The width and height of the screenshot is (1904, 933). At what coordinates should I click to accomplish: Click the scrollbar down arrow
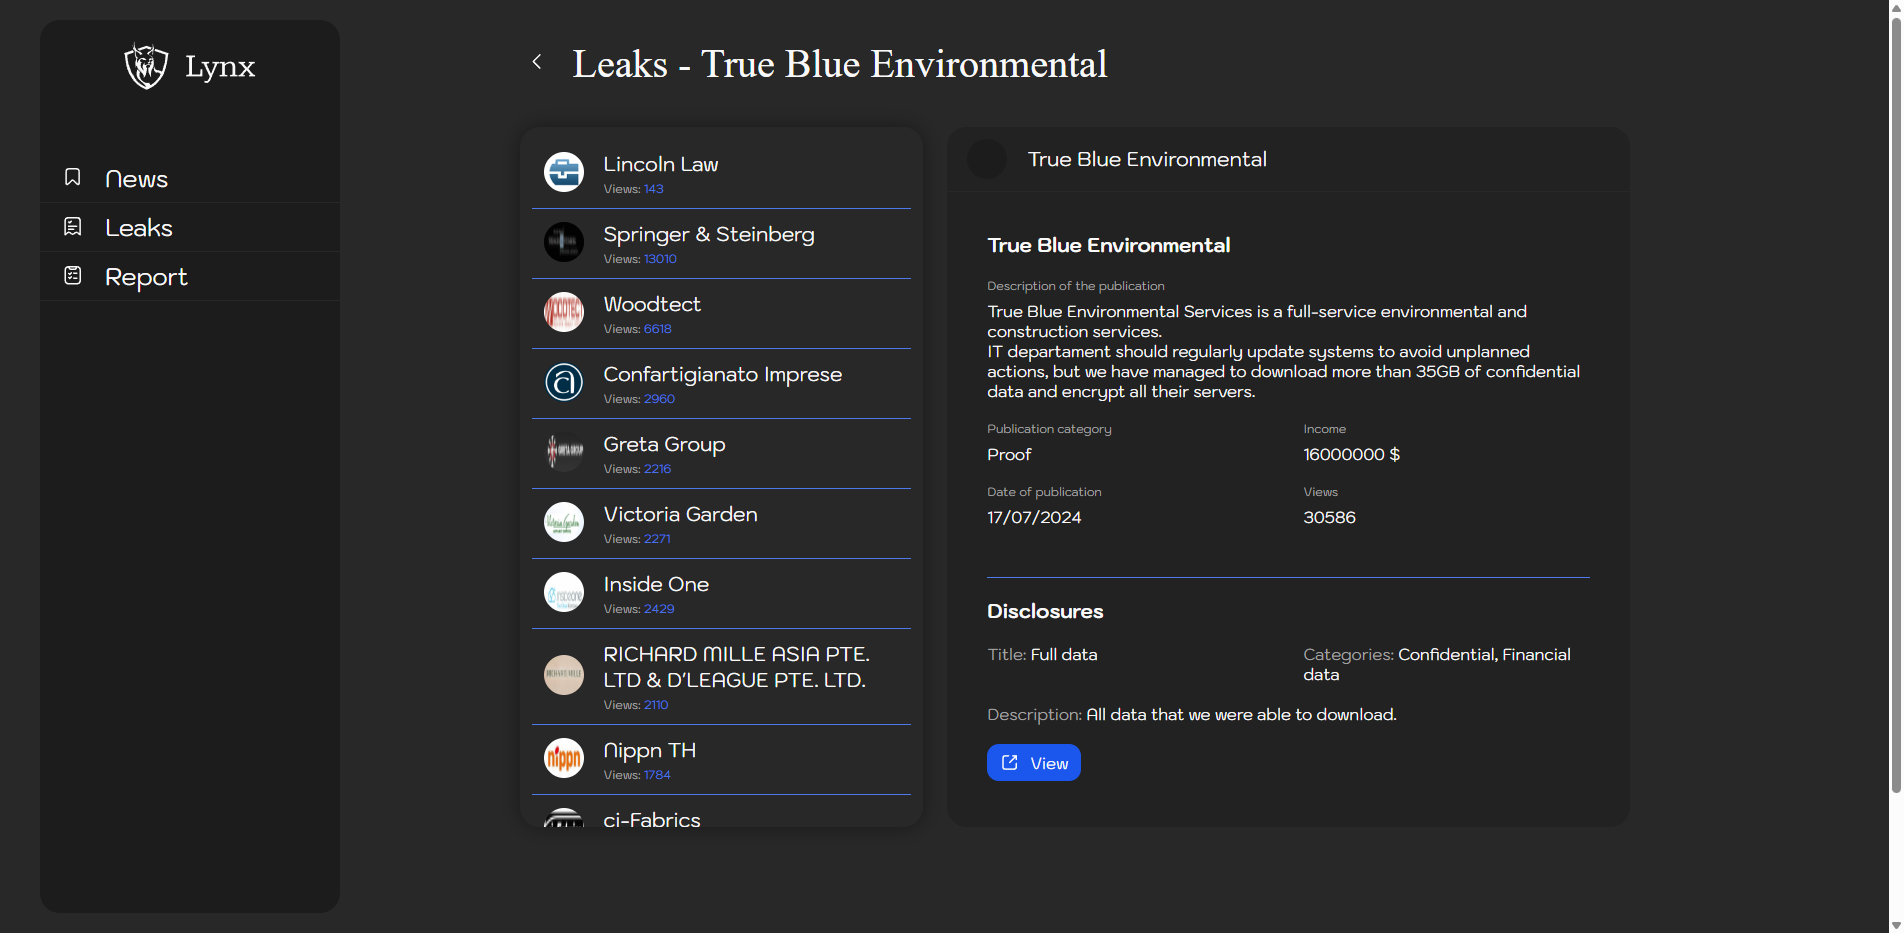1895,925
